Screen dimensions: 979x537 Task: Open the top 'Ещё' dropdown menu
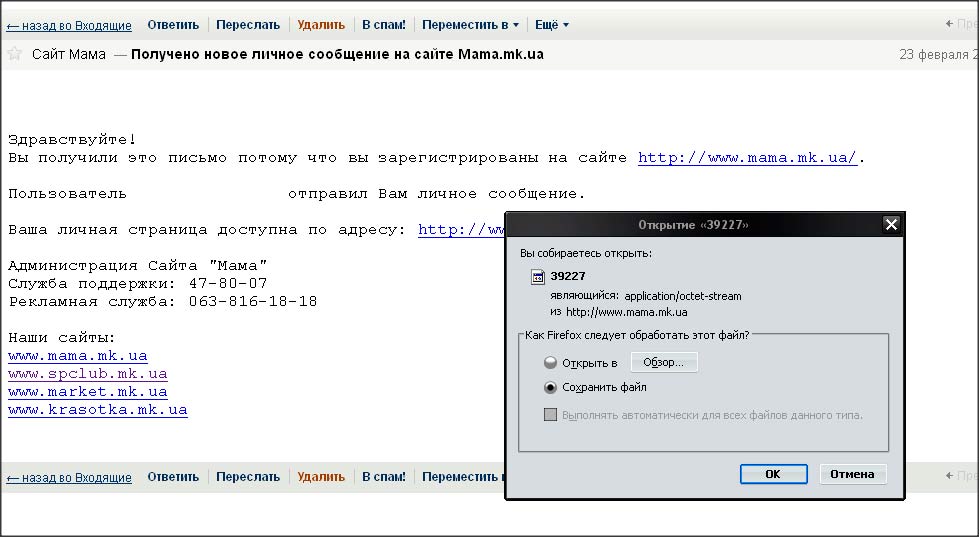(x=552, y=25)
